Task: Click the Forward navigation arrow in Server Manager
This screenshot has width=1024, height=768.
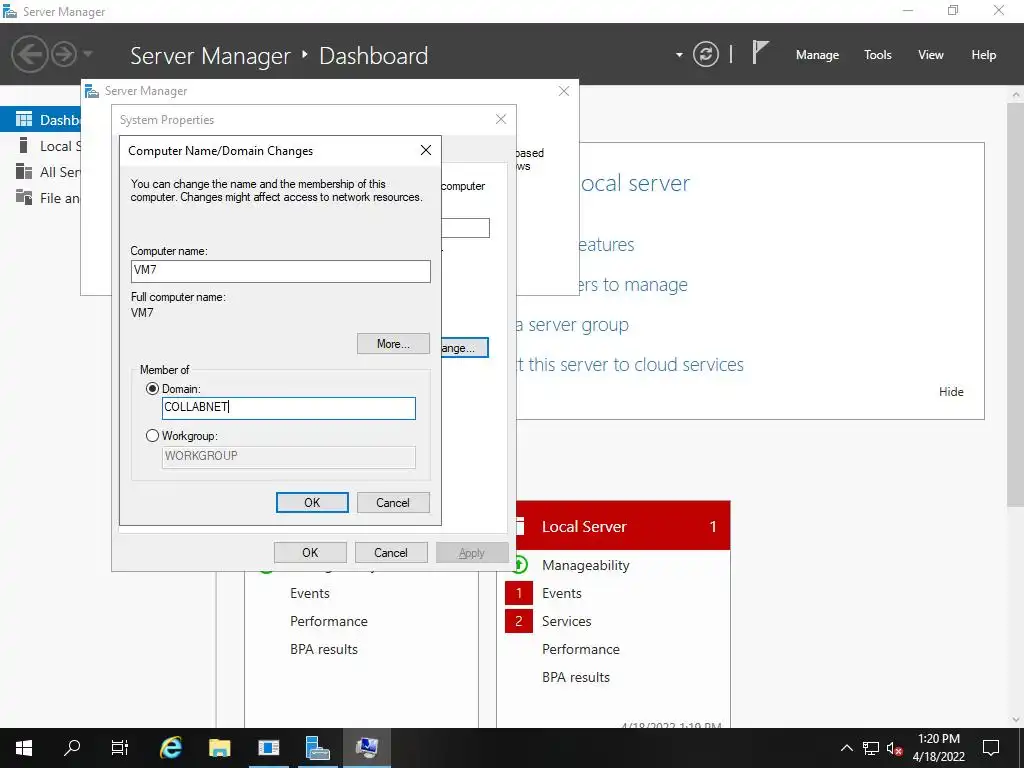Action: click(x=64, y=54)
